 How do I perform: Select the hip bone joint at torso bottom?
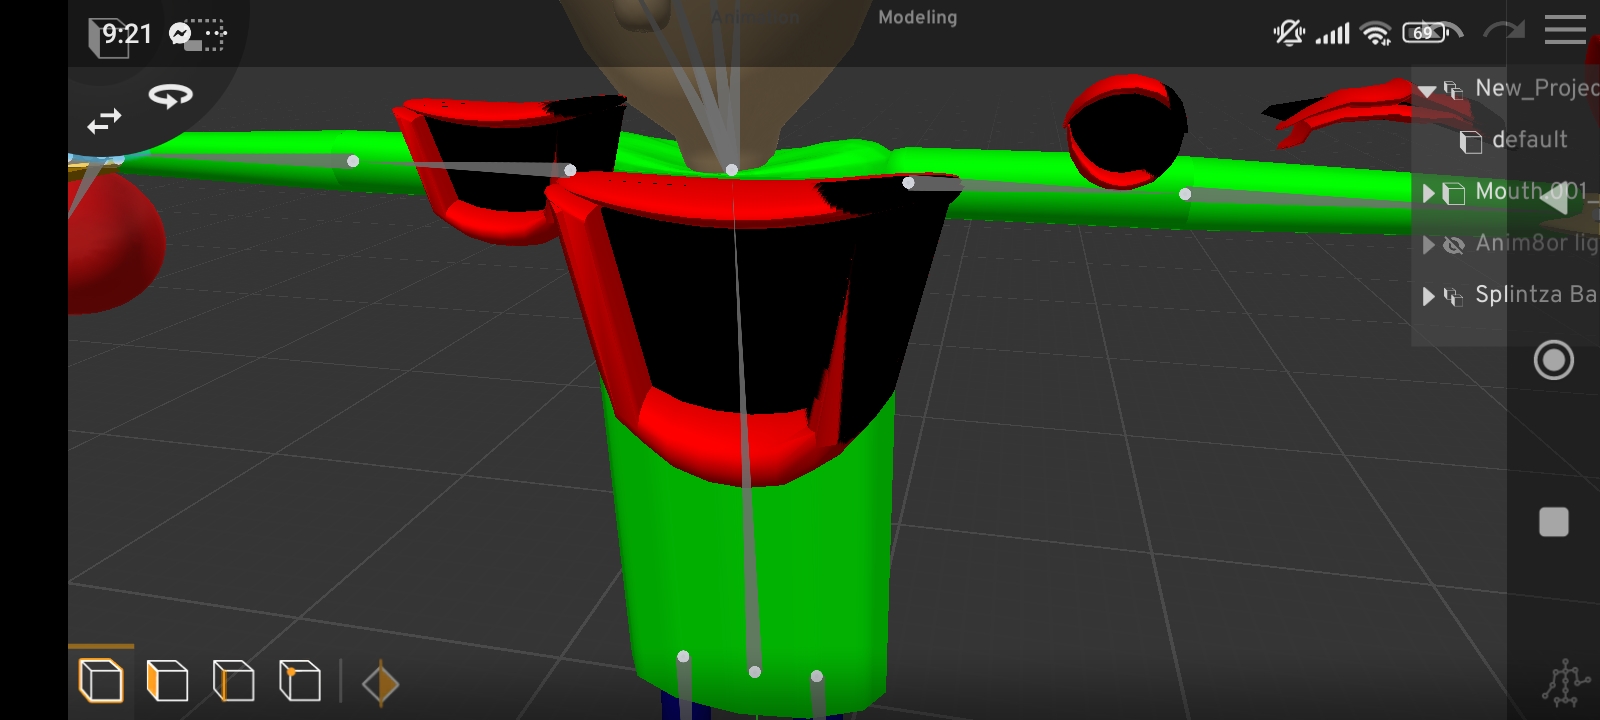[755, 672]
